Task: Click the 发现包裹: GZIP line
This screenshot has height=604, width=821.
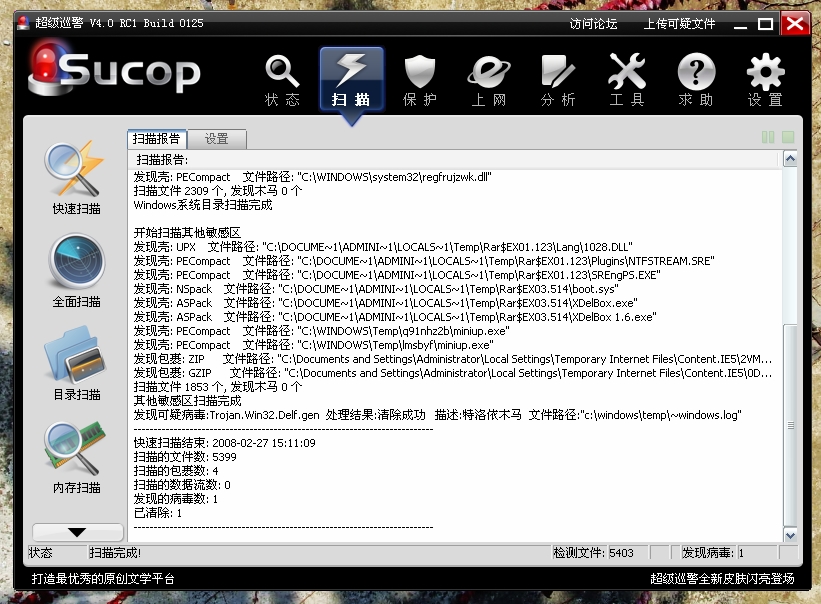Action: (453, 373)
